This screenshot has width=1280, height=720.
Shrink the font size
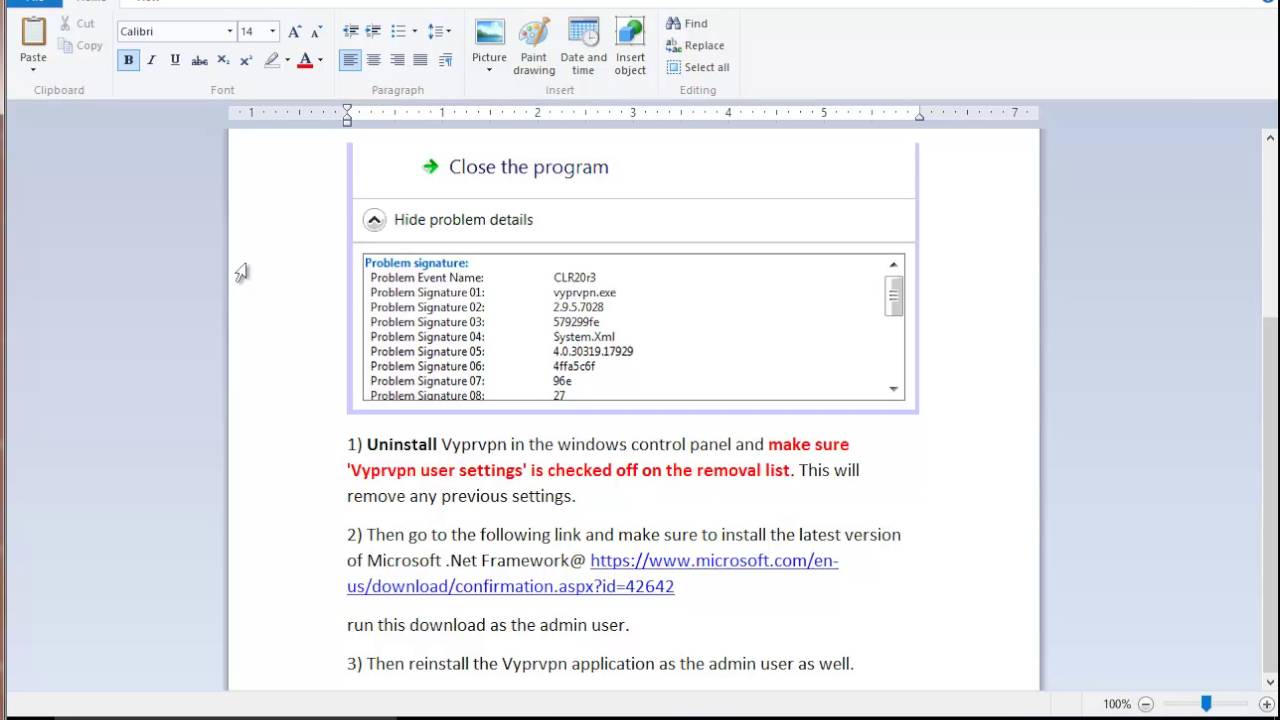[x=316, y=32]
